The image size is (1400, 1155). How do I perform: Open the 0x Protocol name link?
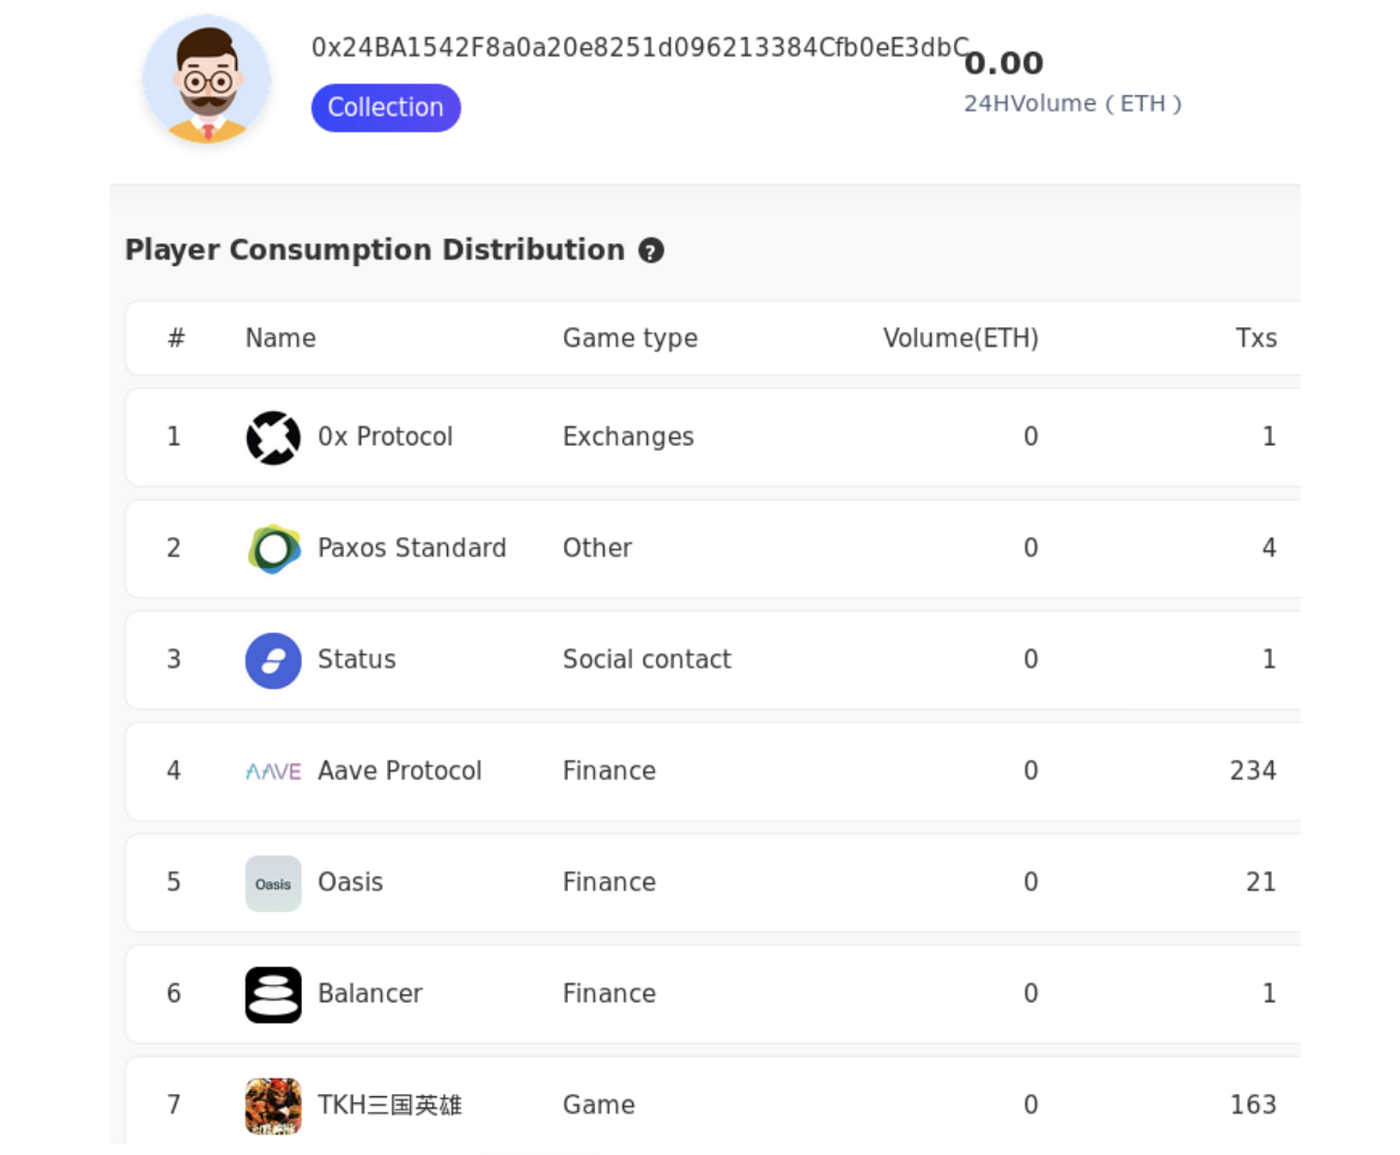385,437
